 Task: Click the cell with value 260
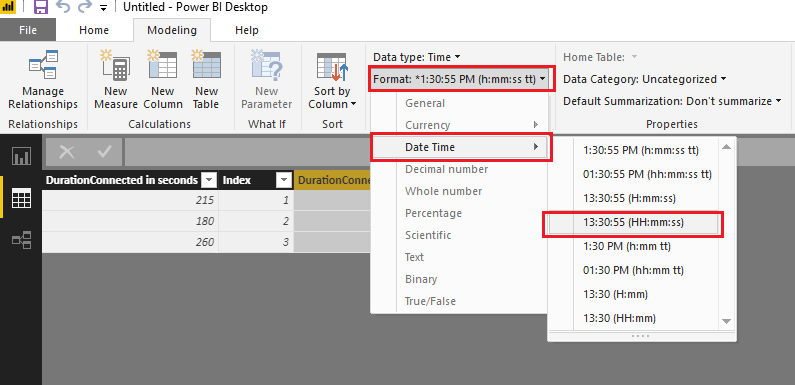point(130,242)
